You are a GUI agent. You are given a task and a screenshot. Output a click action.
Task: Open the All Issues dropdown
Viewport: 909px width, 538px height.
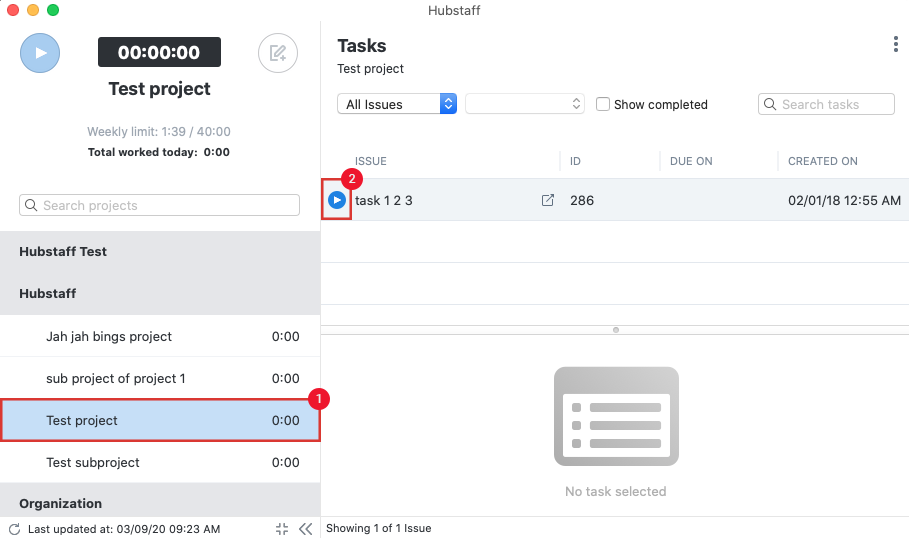pos(397,104)
